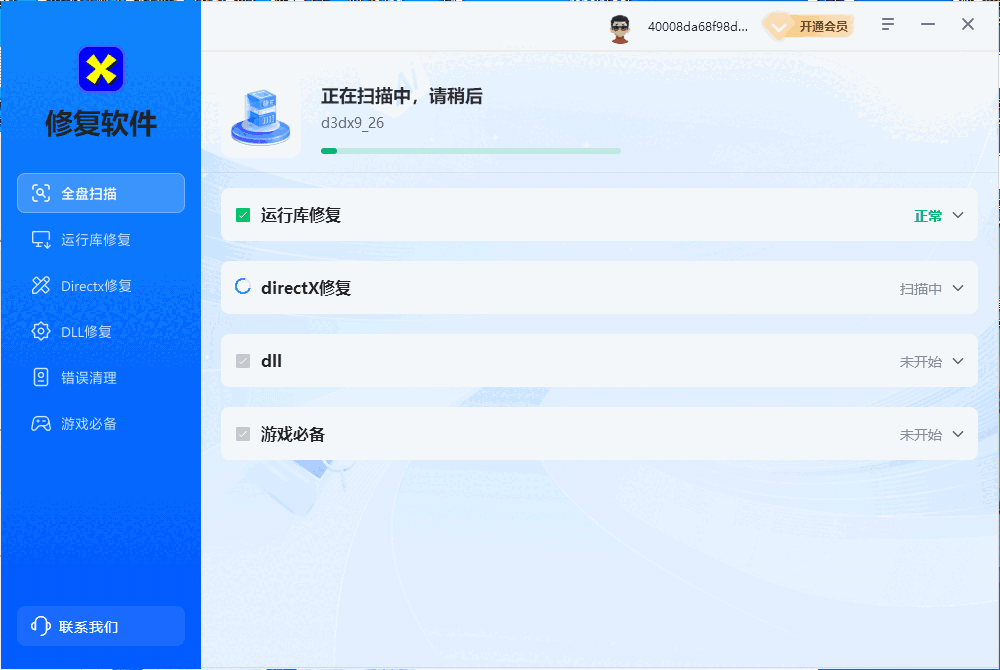Click the 联系我们 headset icon

[x=39, y=625]
